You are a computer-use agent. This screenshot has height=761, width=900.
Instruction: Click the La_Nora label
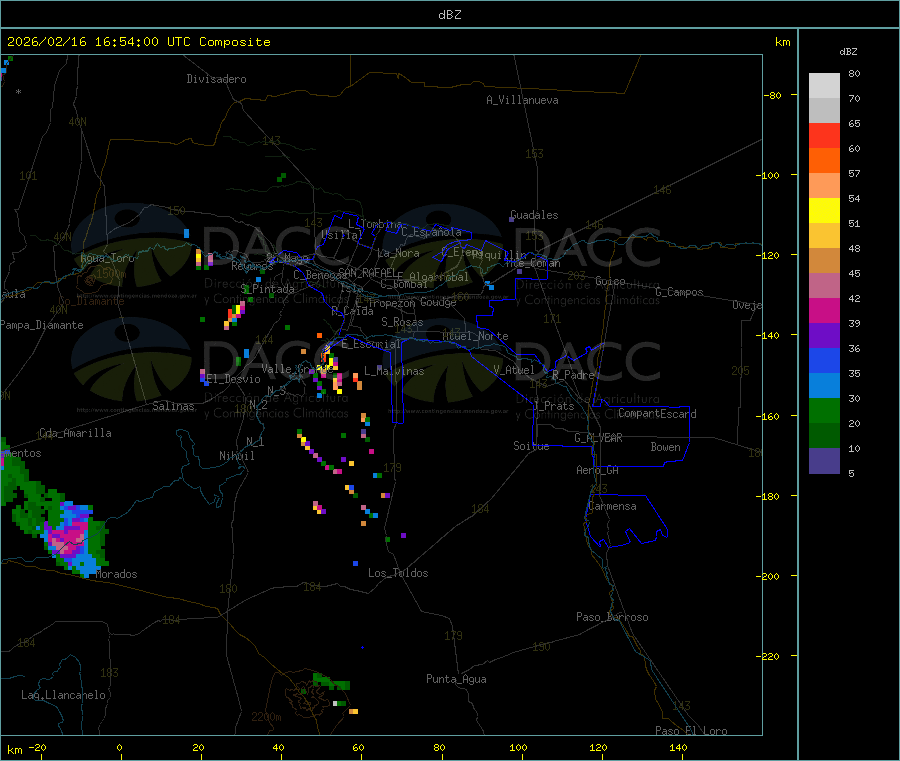[398, 253]
